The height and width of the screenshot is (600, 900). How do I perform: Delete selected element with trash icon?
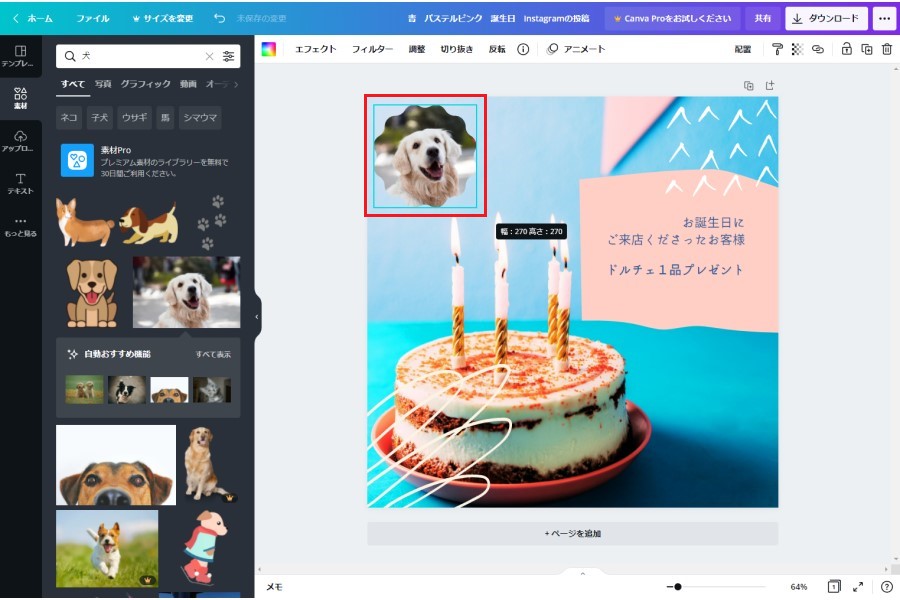point(886,49)
